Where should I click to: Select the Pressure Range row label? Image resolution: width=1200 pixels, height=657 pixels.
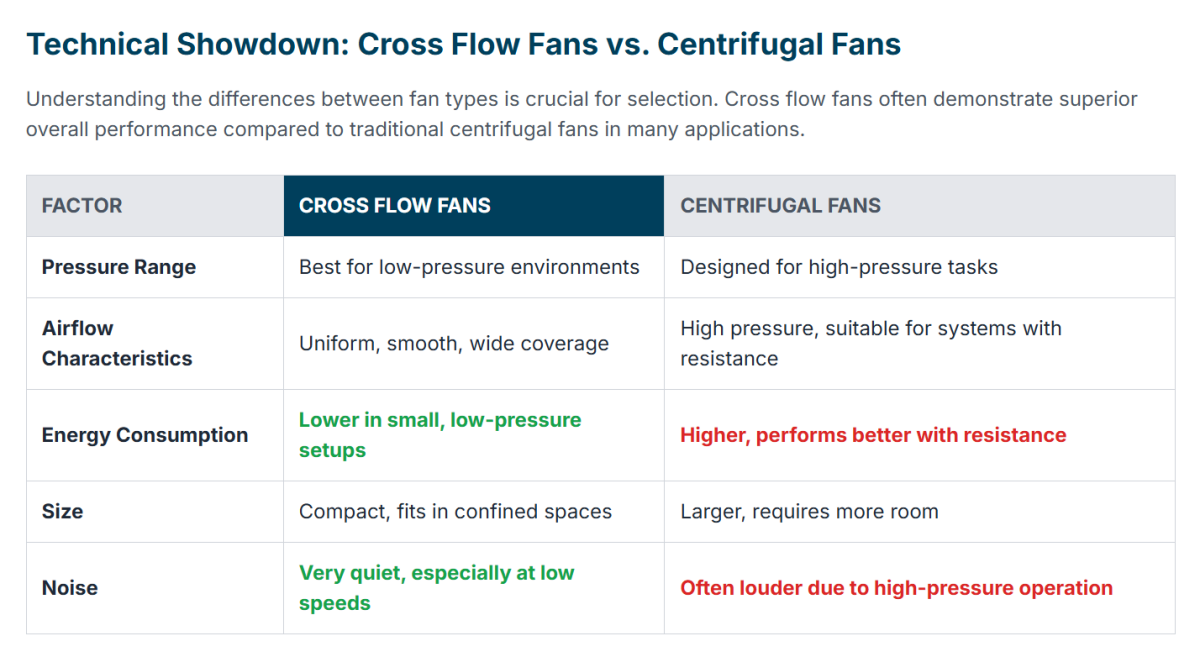(119, 267)
